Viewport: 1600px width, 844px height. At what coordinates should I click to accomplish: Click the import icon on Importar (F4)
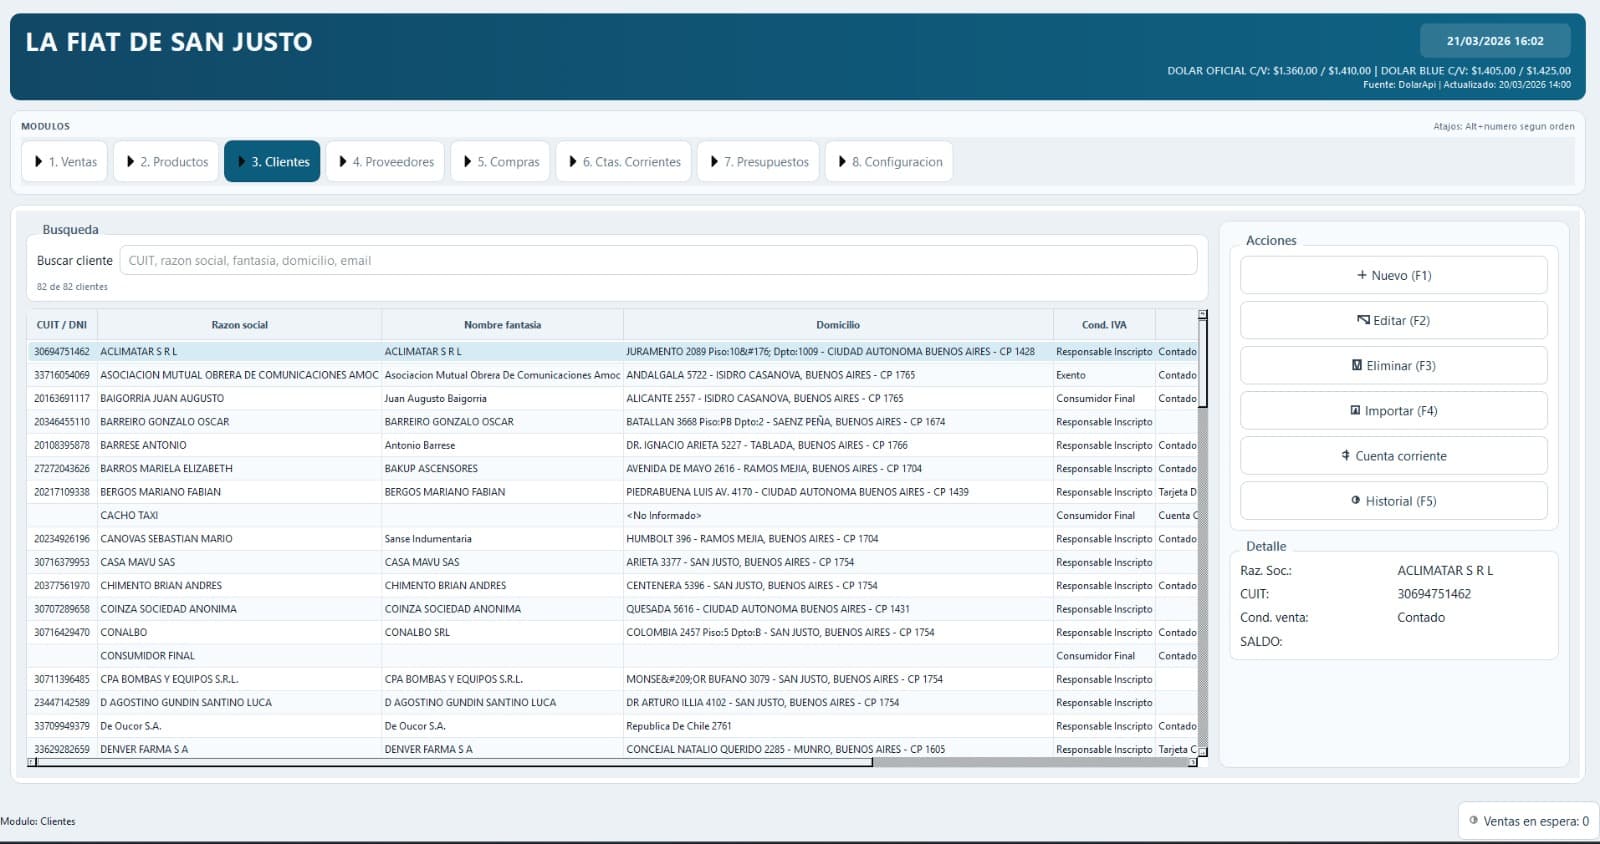click(1355, 410)
